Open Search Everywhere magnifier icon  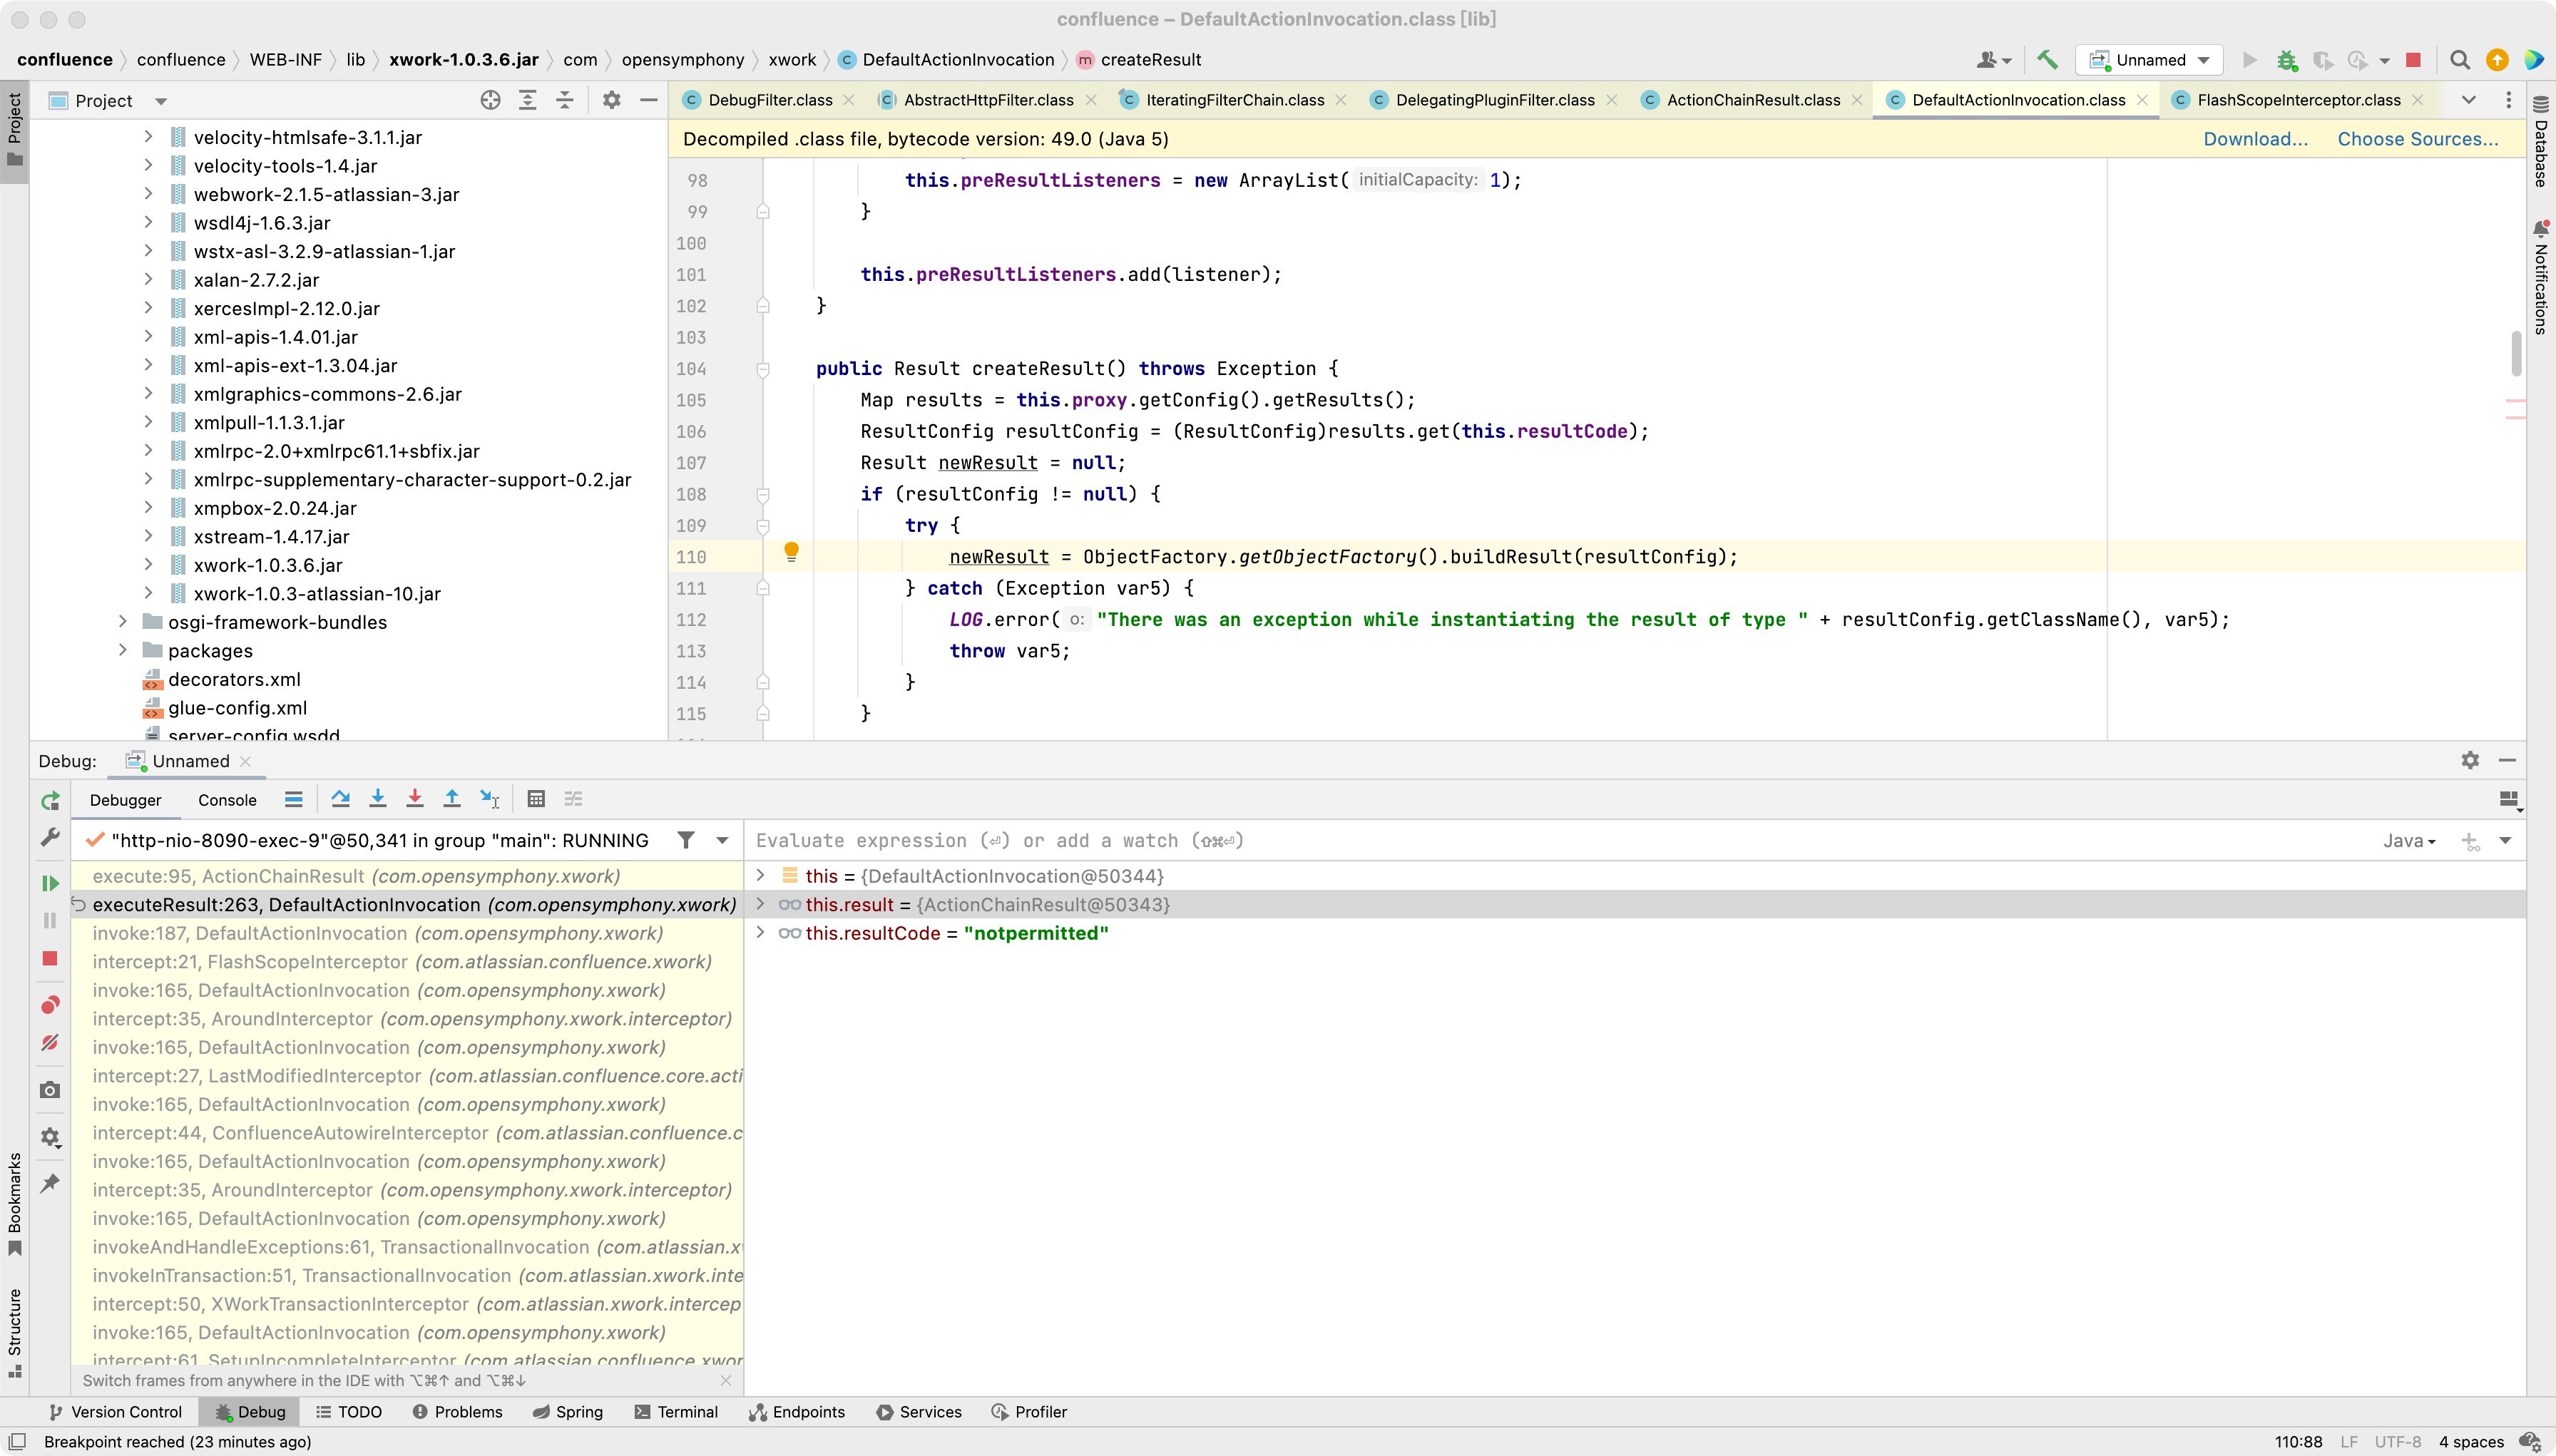(2460, 60)
